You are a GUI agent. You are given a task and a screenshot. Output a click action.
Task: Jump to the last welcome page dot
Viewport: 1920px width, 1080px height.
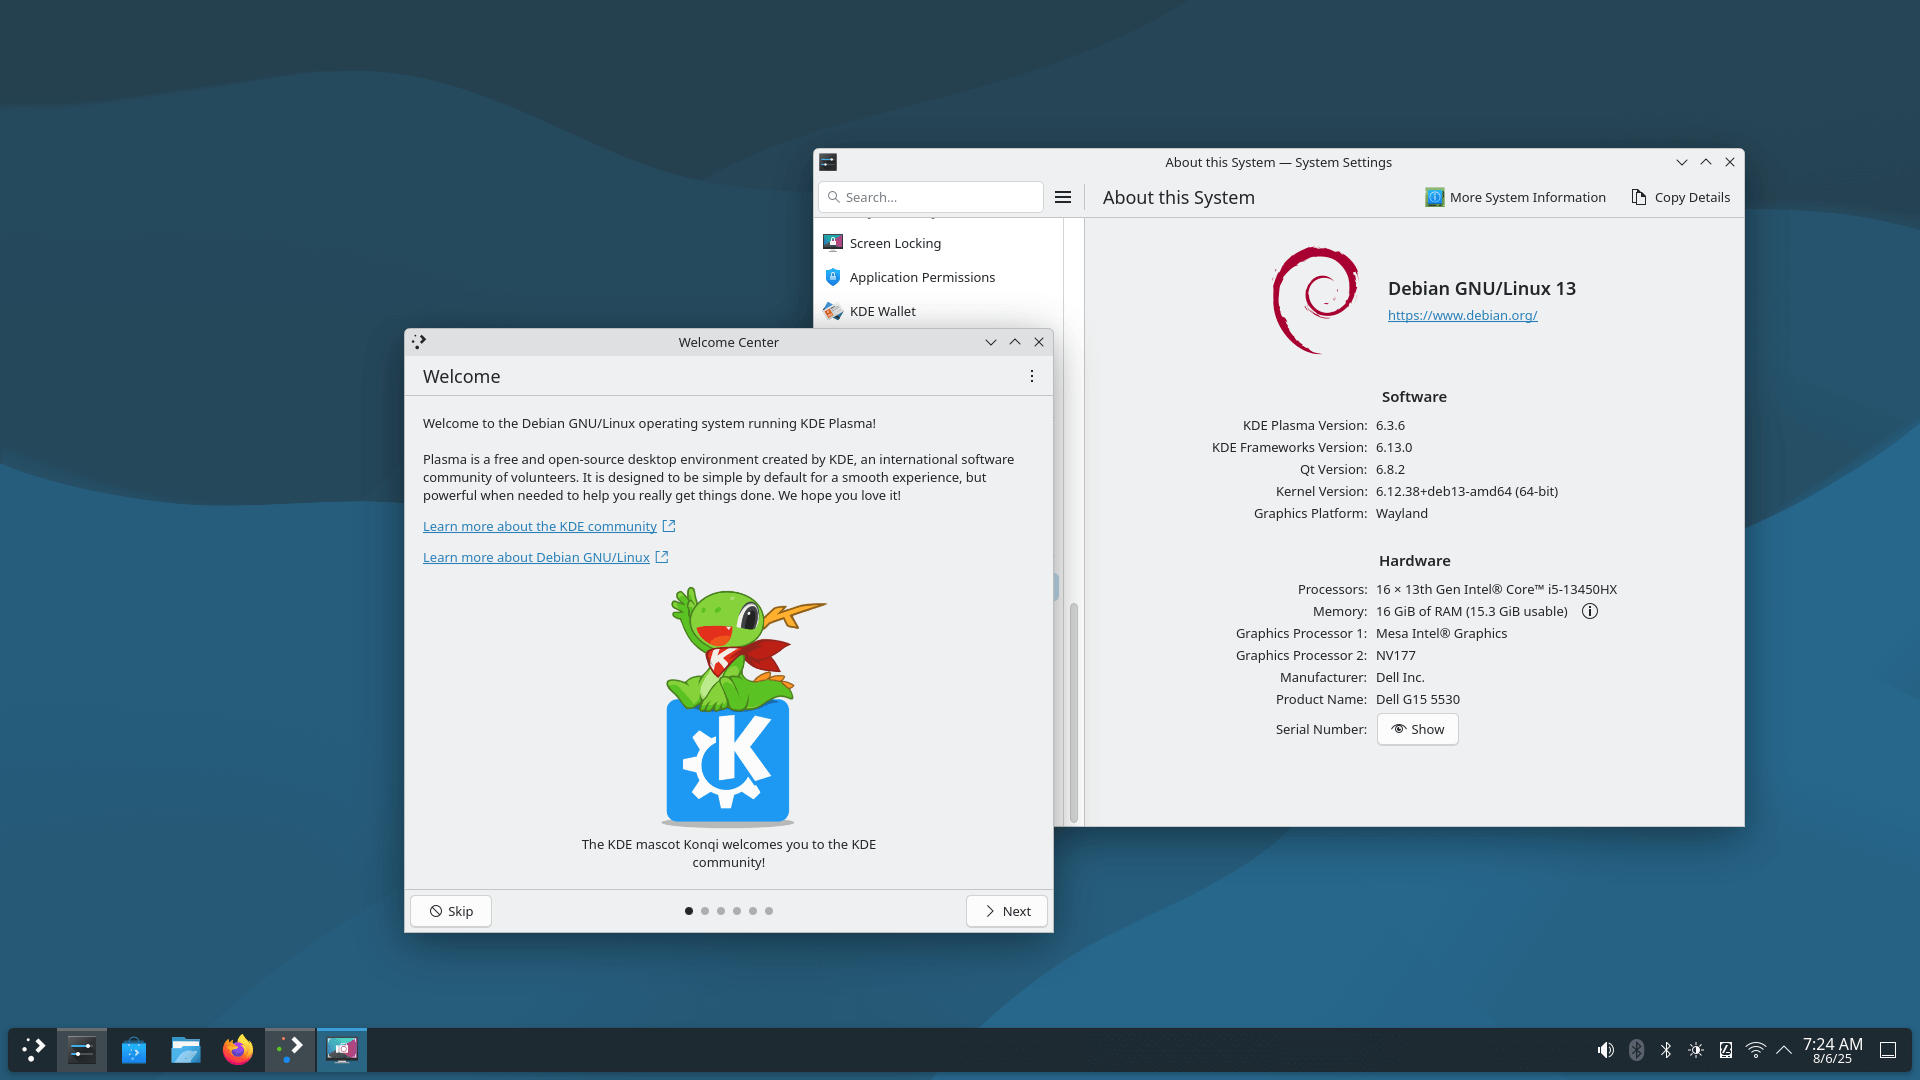[769, 911]
